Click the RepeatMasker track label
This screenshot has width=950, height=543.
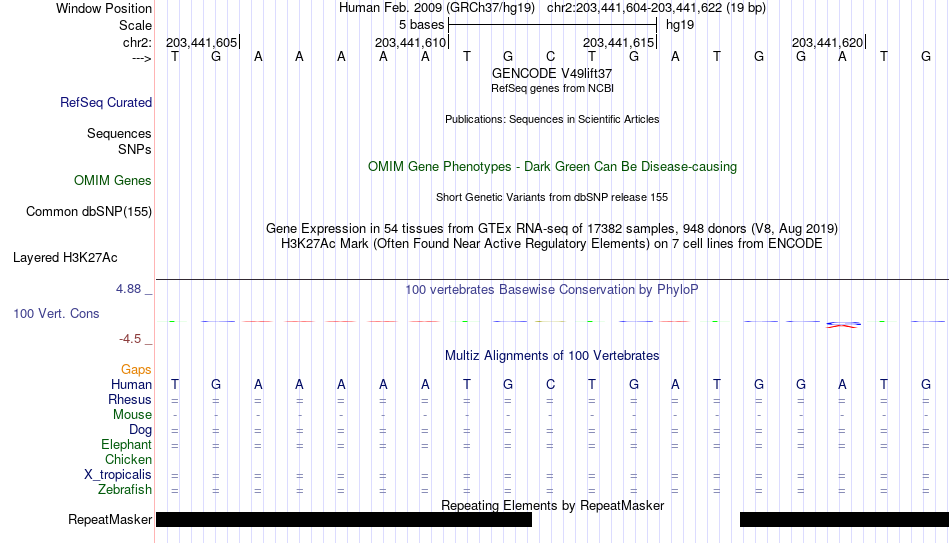click(110, 519)
